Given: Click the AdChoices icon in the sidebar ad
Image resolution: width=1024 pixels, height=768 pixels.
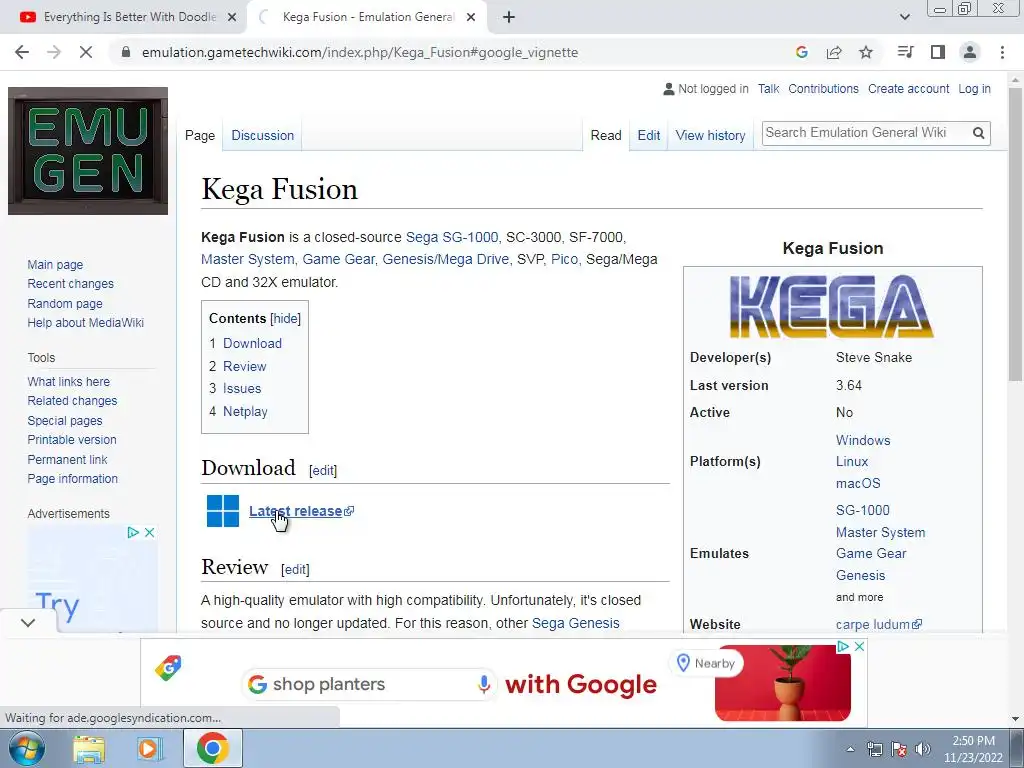Looking at the screenshot, I should tap(133, 532).
